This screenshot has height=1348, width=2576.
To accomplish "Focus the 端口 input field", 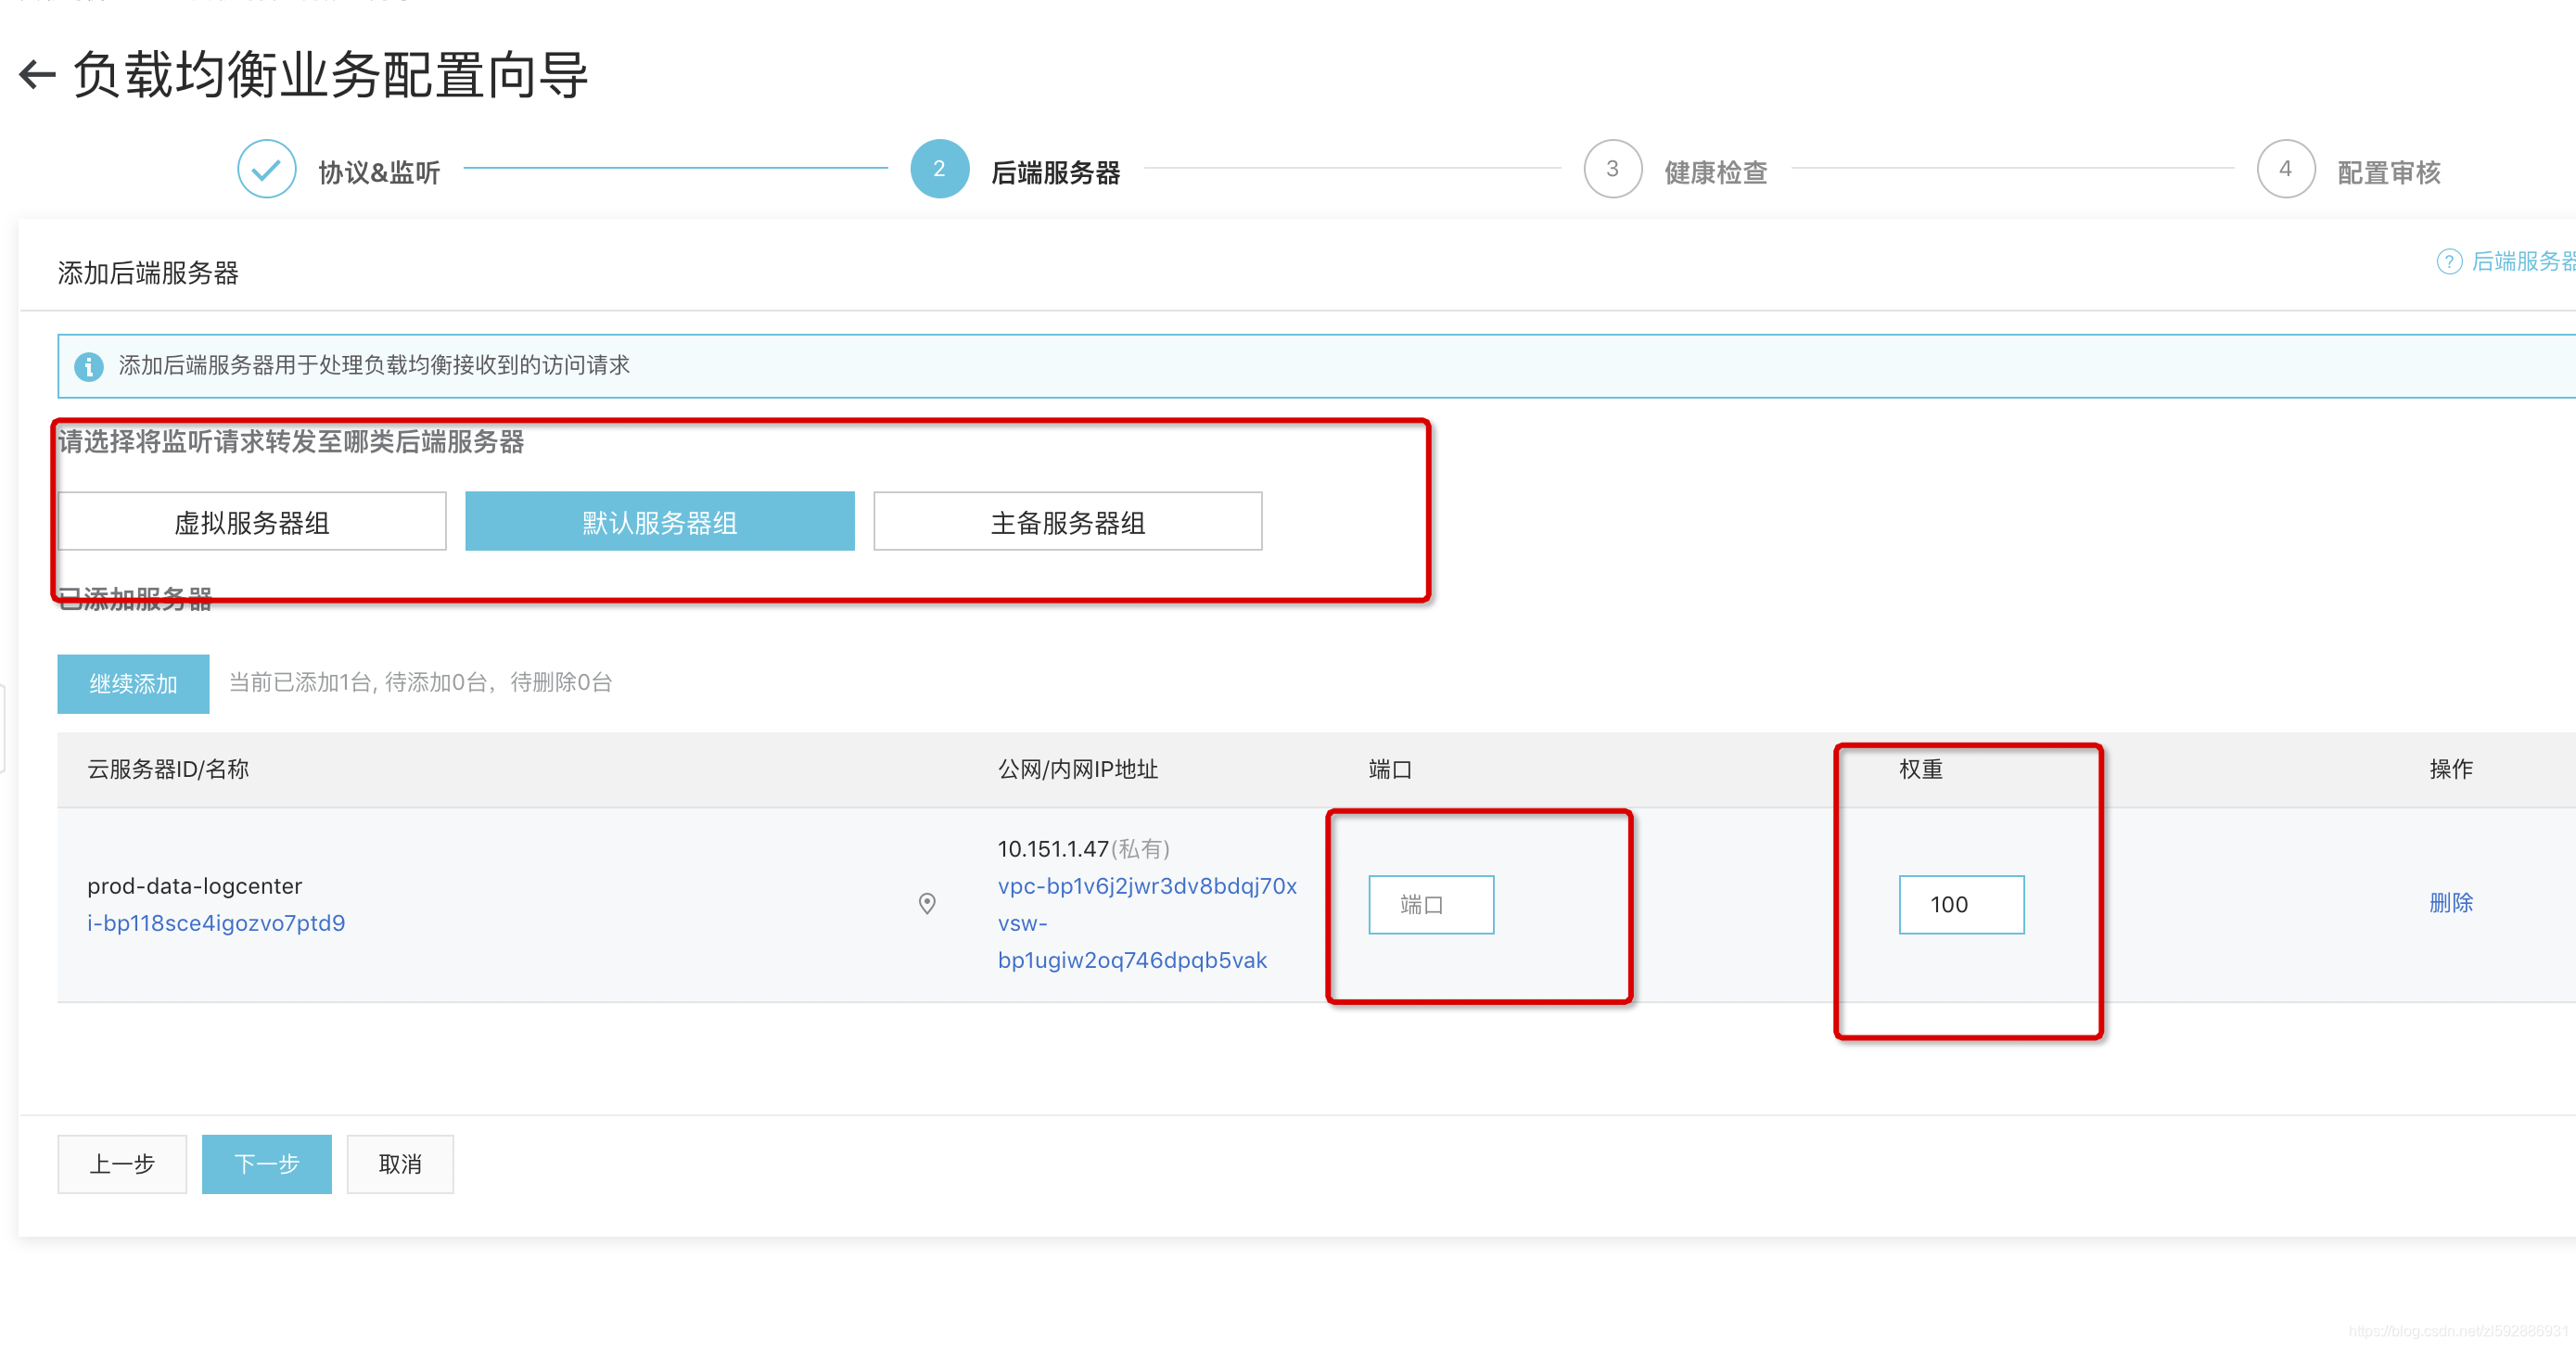I will point(1430,904).
